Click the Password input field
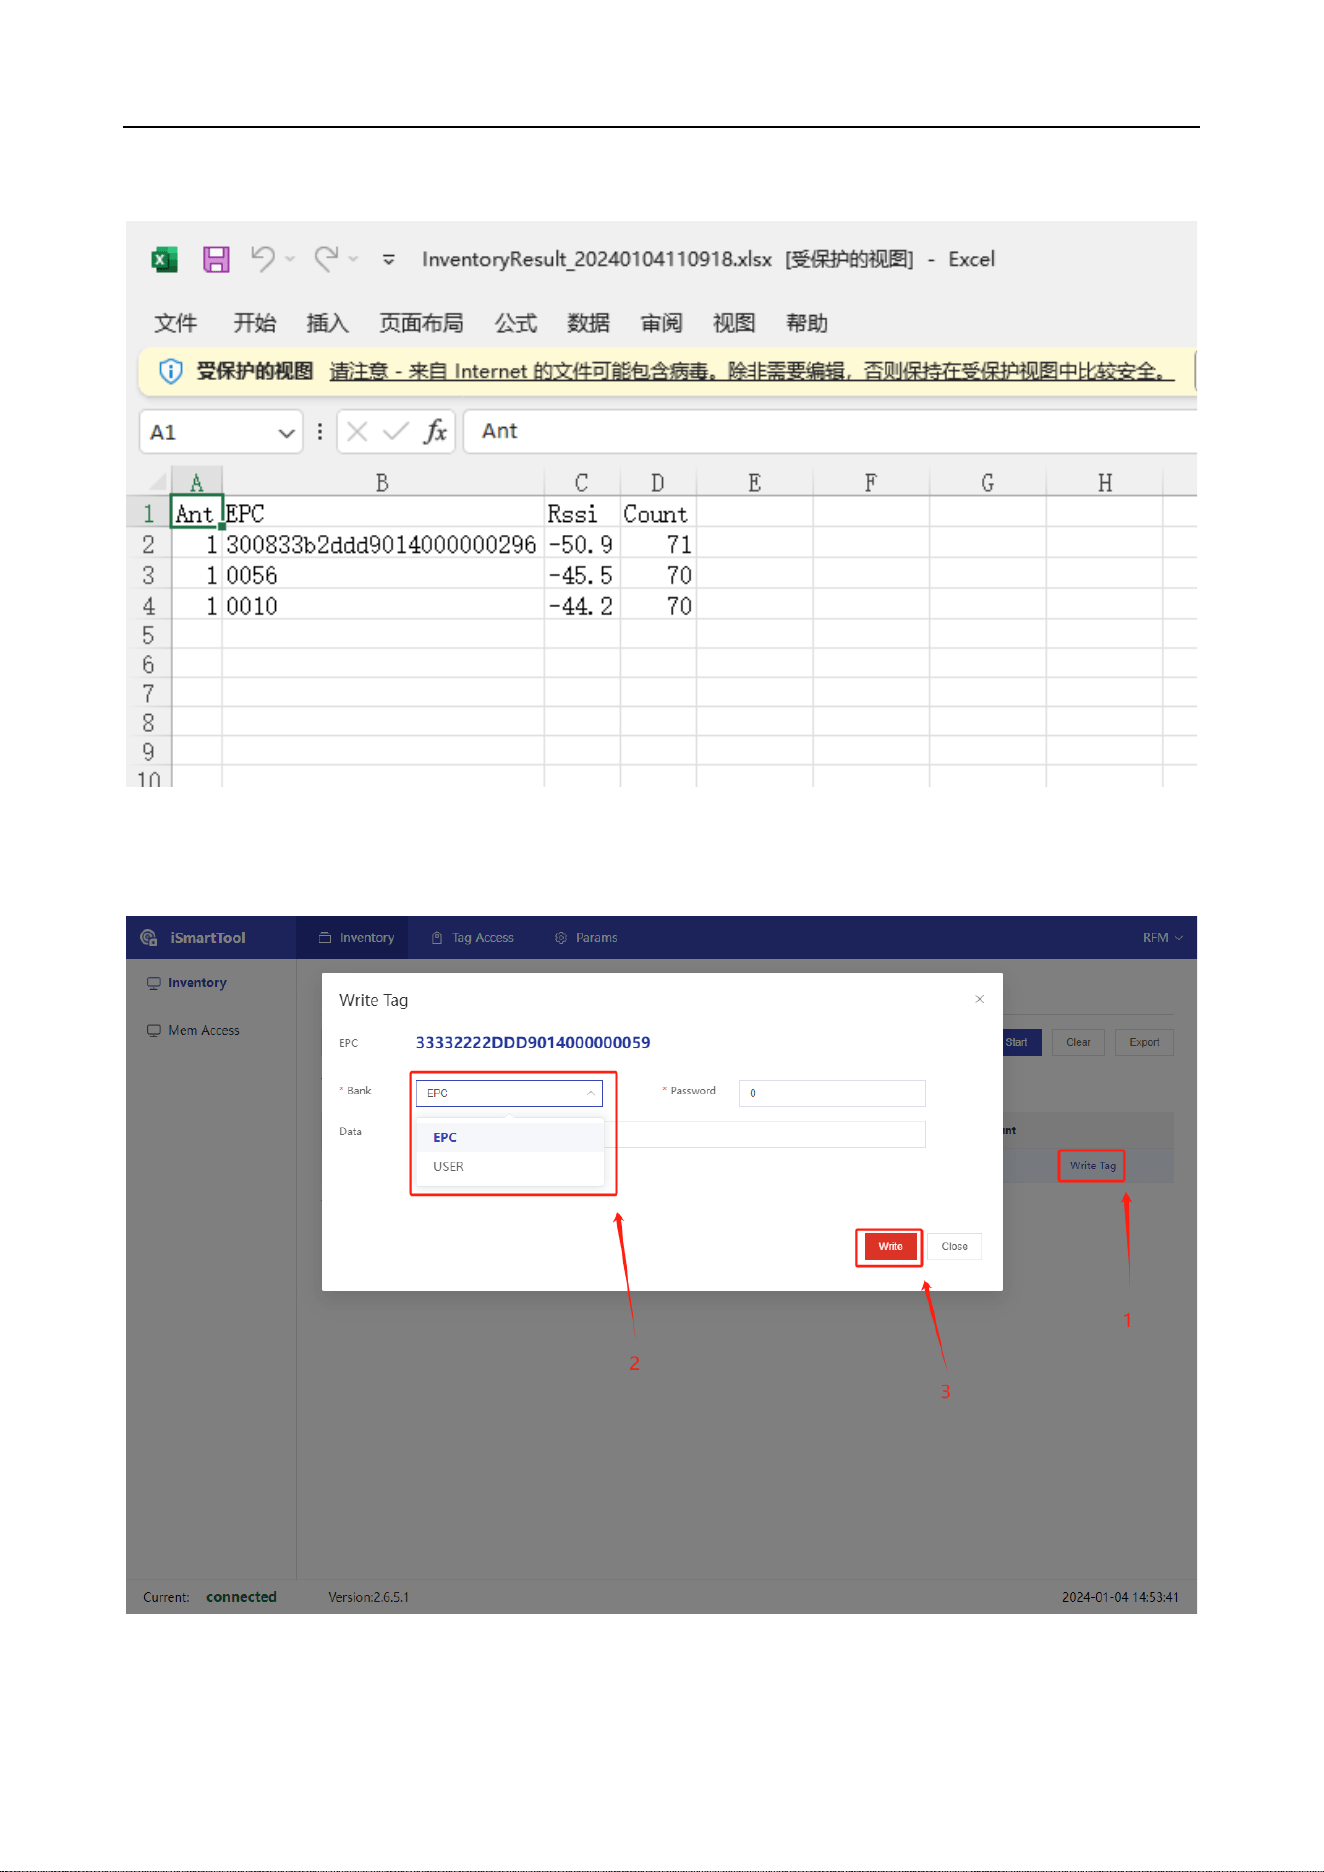The height and width of the screenshot is (1872, 1324). 832,1093
